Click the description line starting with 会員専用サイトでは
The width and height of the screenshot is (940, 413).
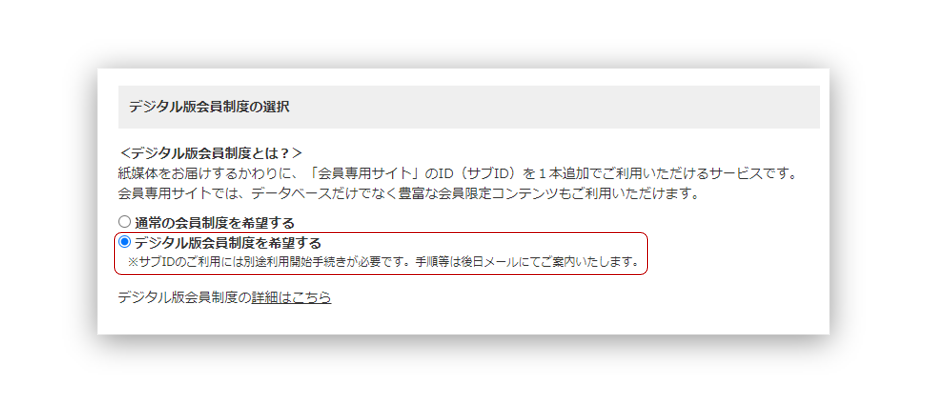409,194
